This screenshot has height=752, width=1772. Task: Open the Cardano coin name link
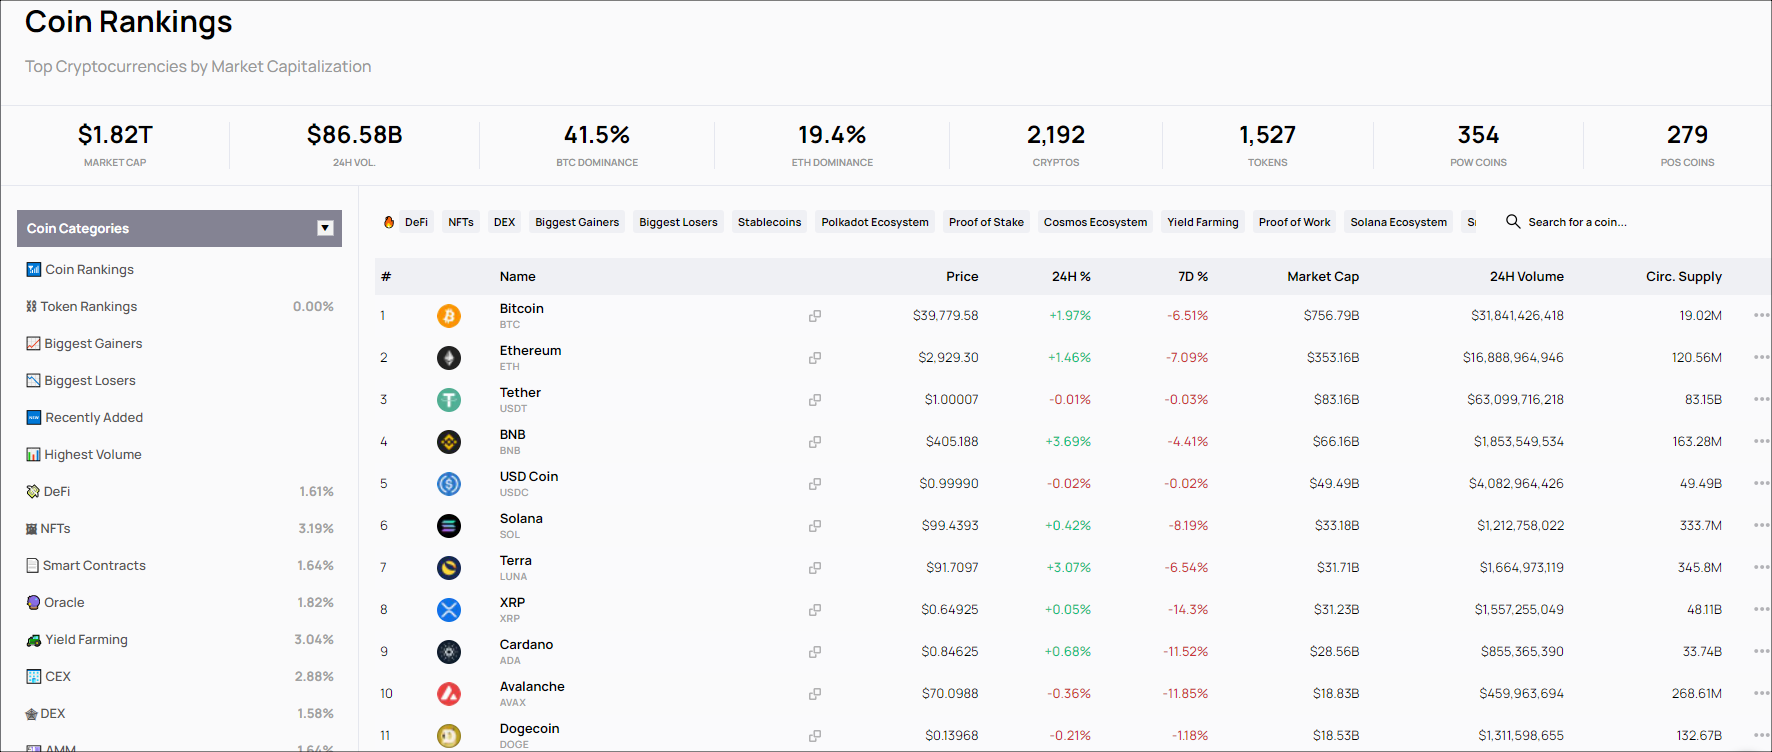pyautogui.click(x=526, y=645)
